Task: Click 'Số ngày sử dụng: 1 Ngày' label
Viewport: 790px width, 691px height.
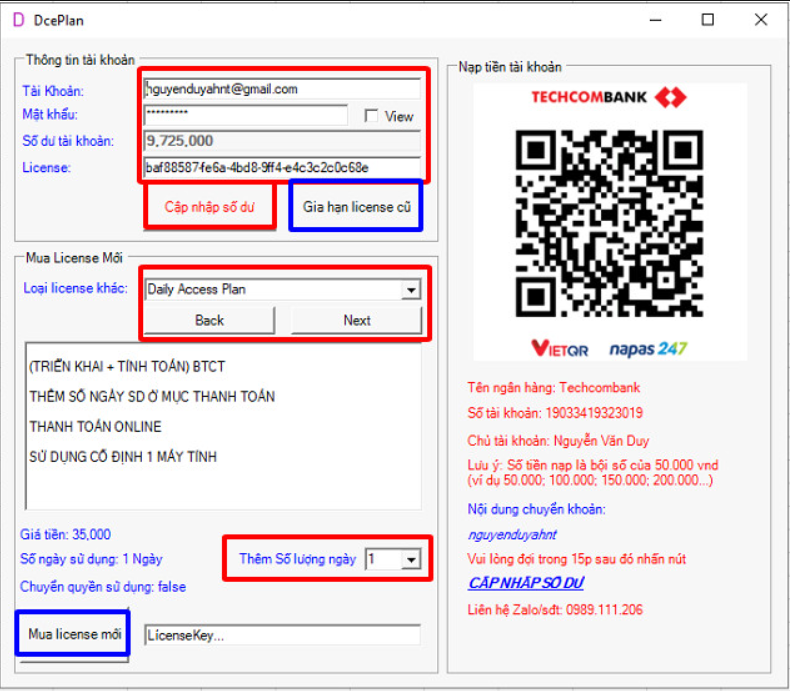Action: click(91, 559)
